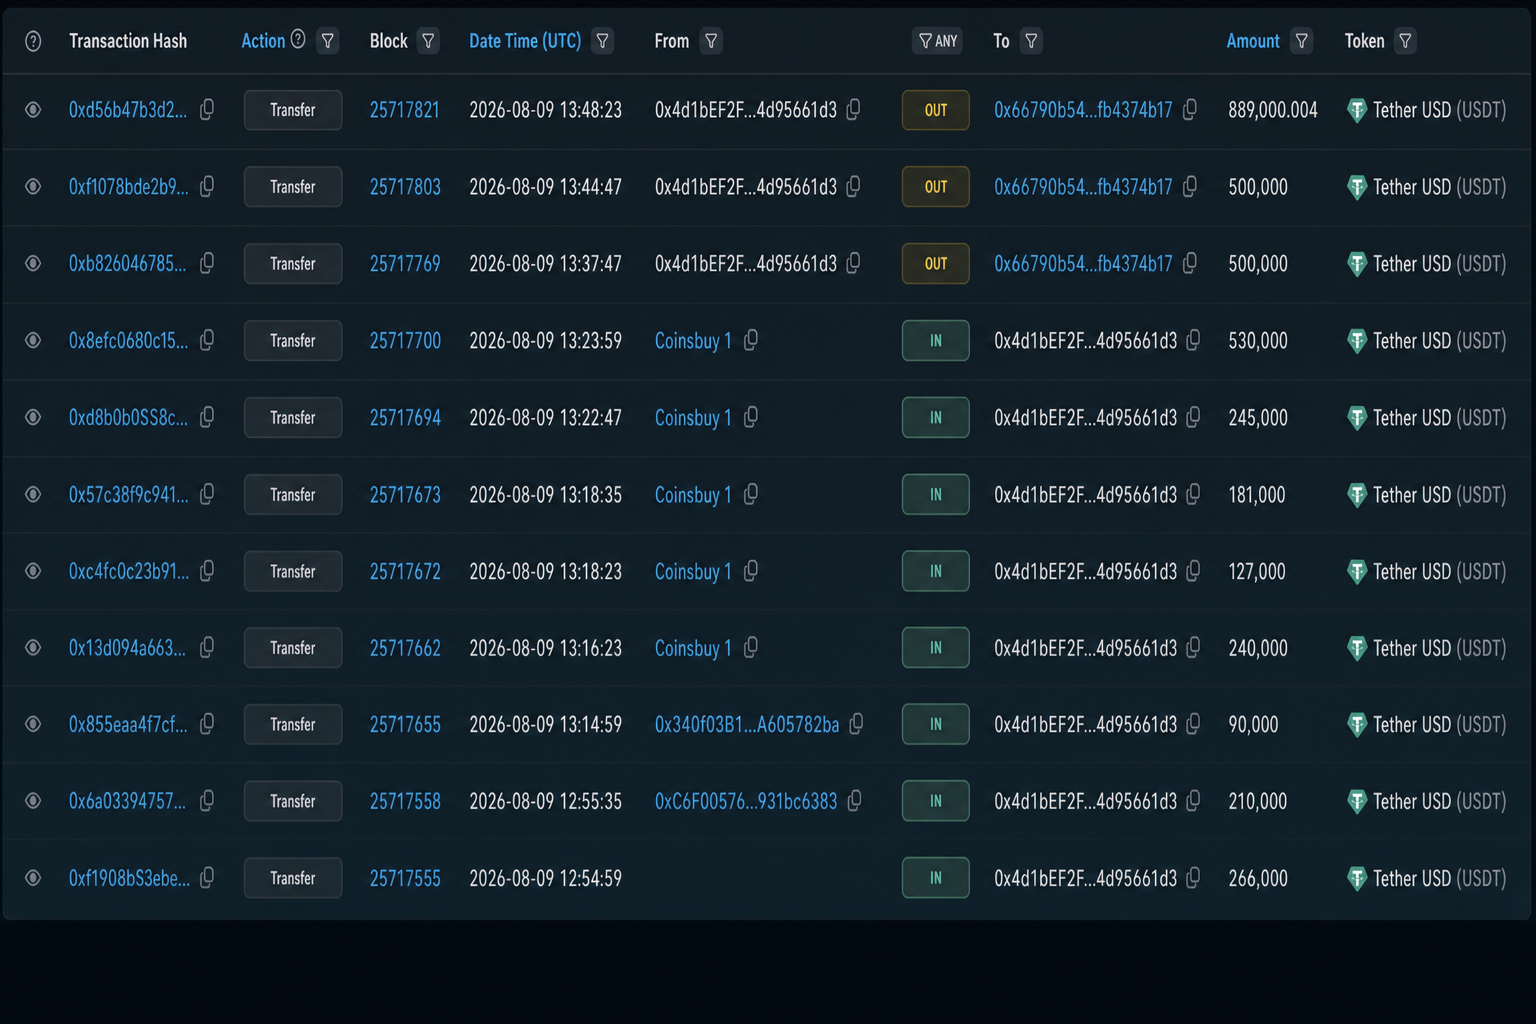Copy the From address in block 25717821 row
This screenshot has height=1024, width=1536.
[x=853, y=109]
